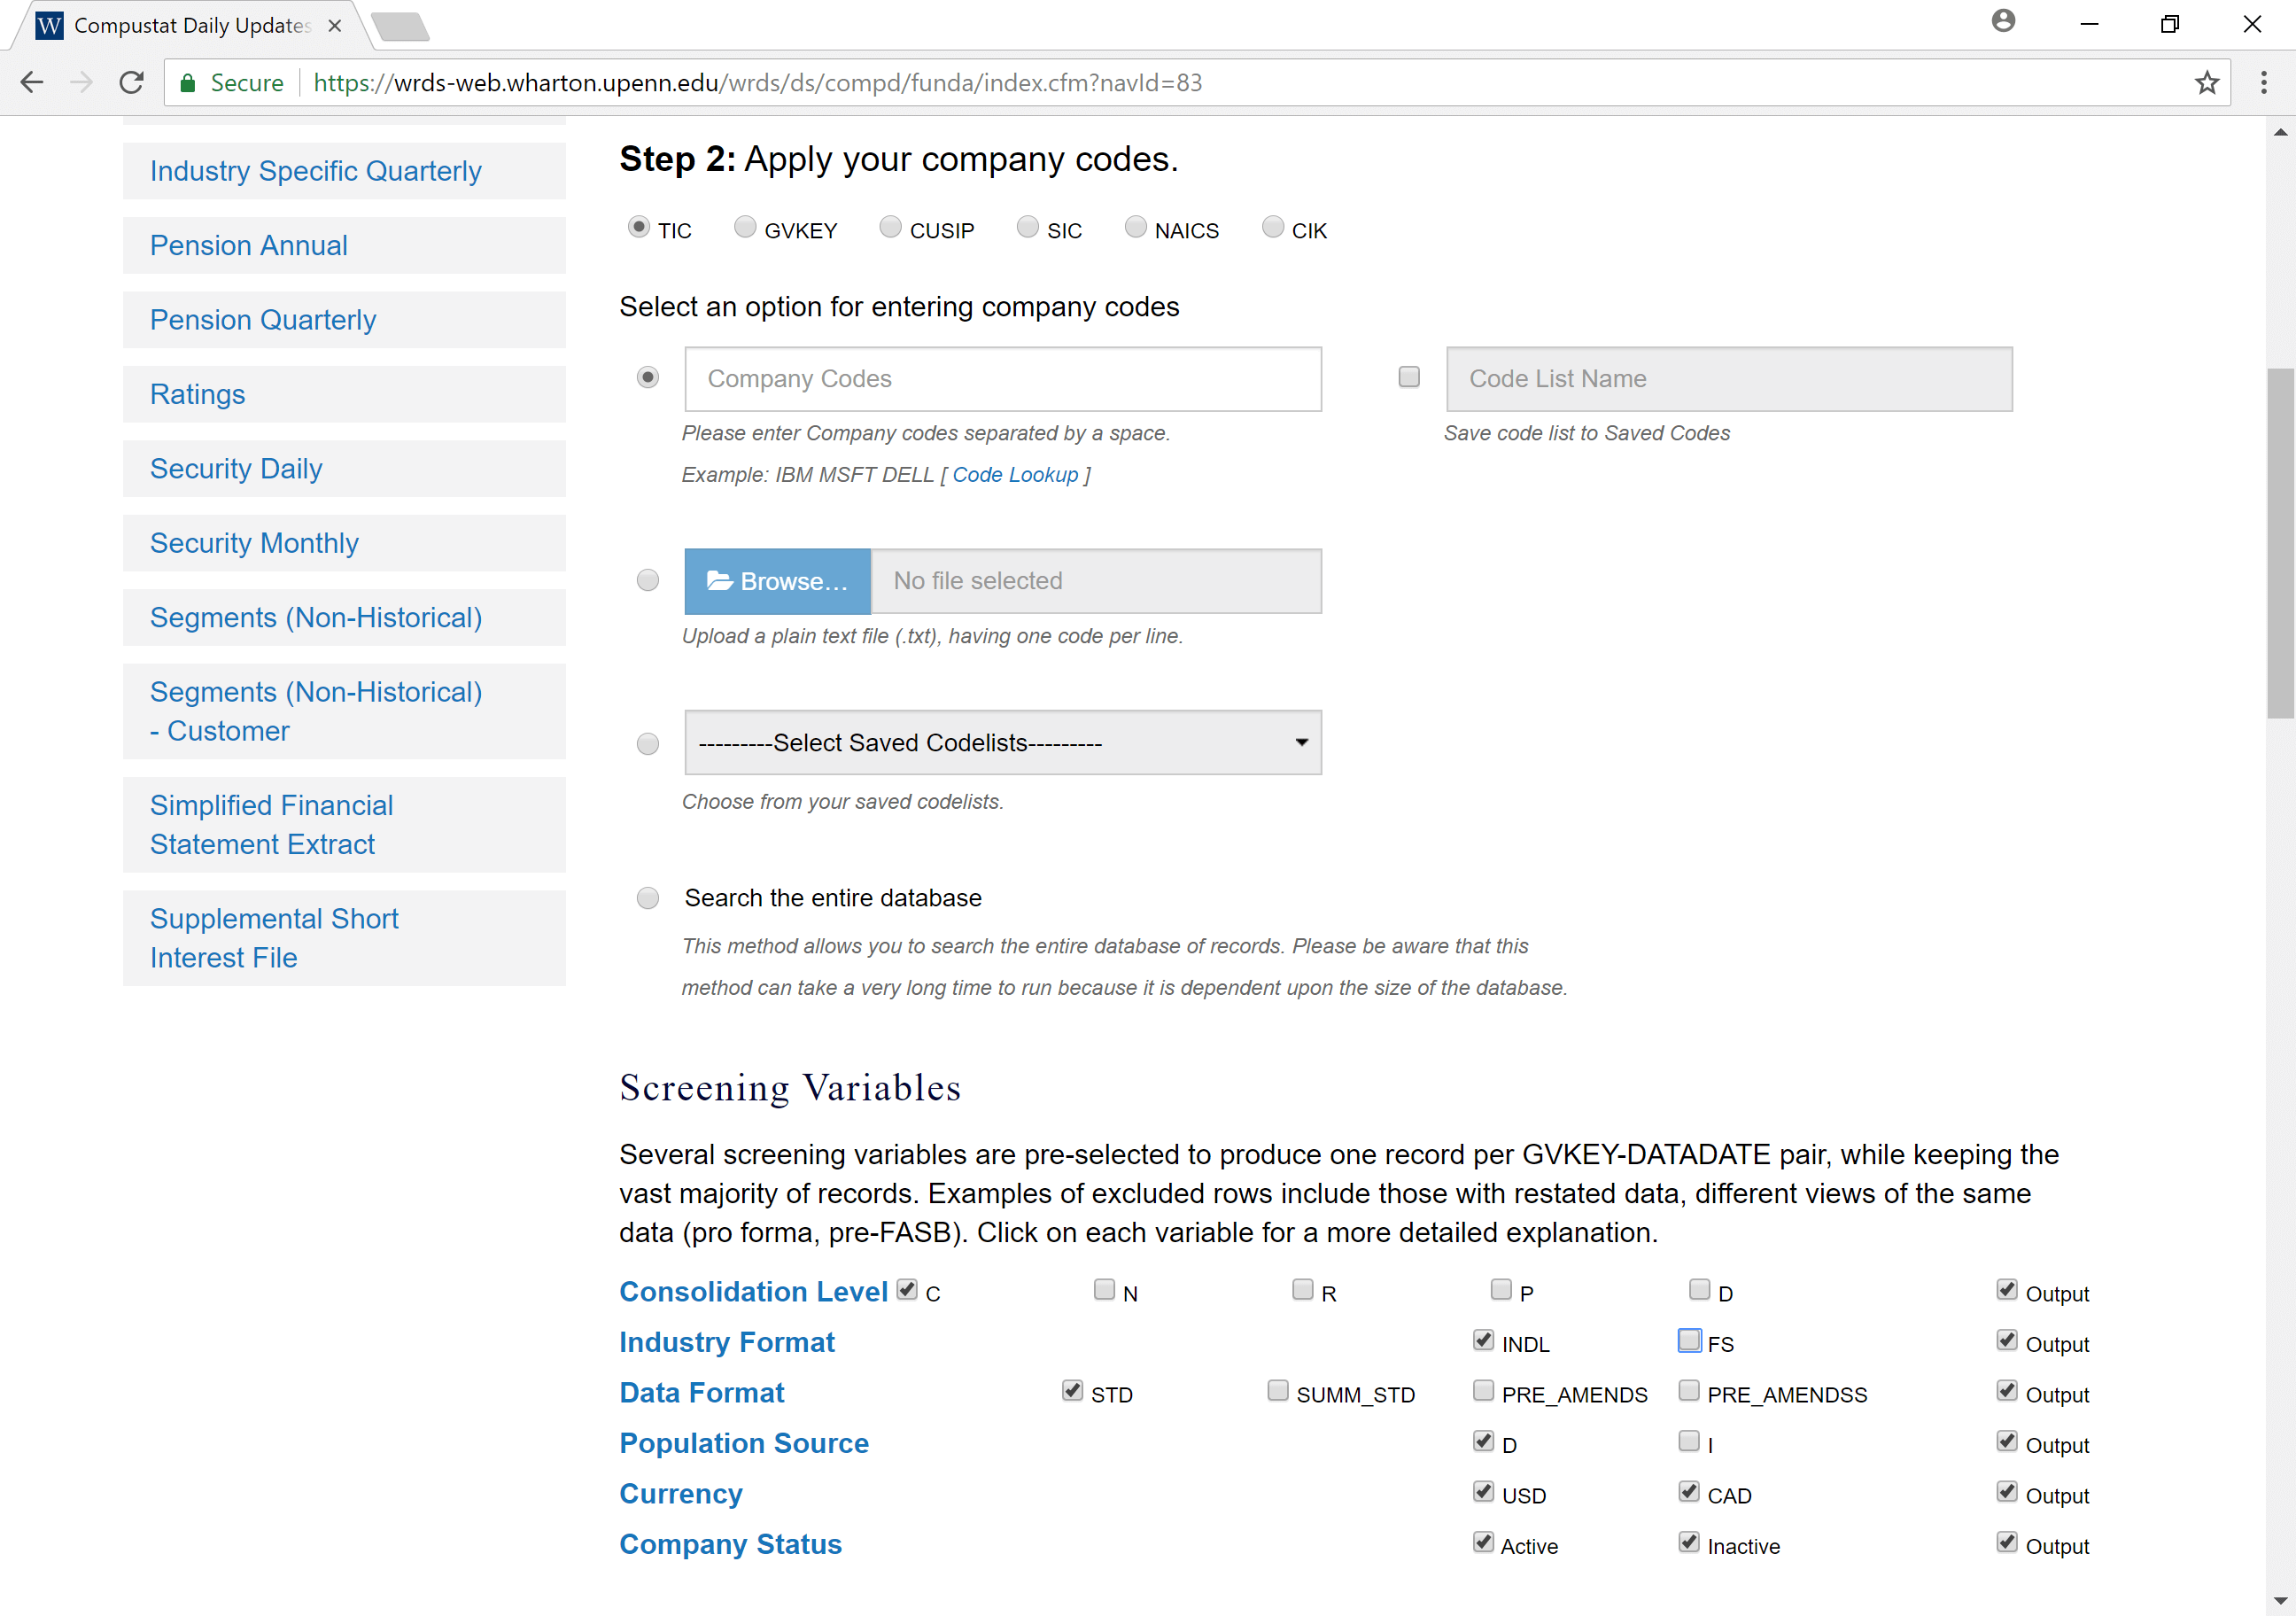Open the Consolidation Level explanation link

point(753,1292)
